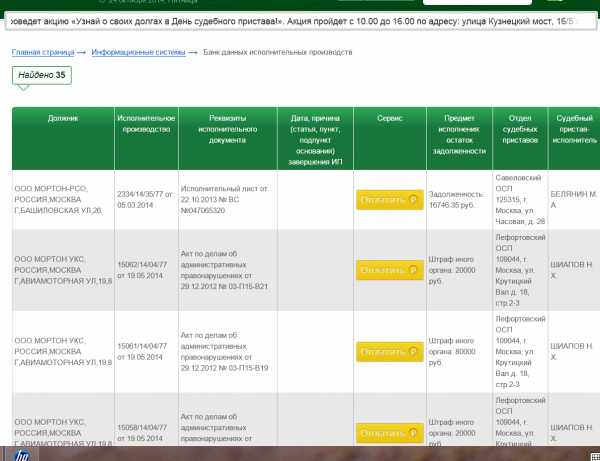Select cell Исполнительный лист от 22.10.2013
Image resolution: width=600 pixels, height=461 pixels.
coord(228,200)
